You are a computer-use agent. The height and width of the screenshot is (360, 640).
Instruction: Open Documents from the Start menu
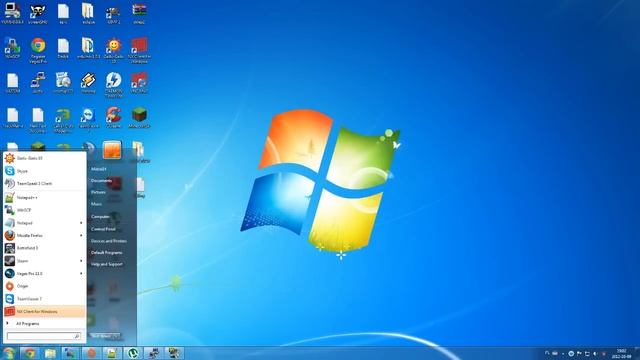[x=101, y=180]
